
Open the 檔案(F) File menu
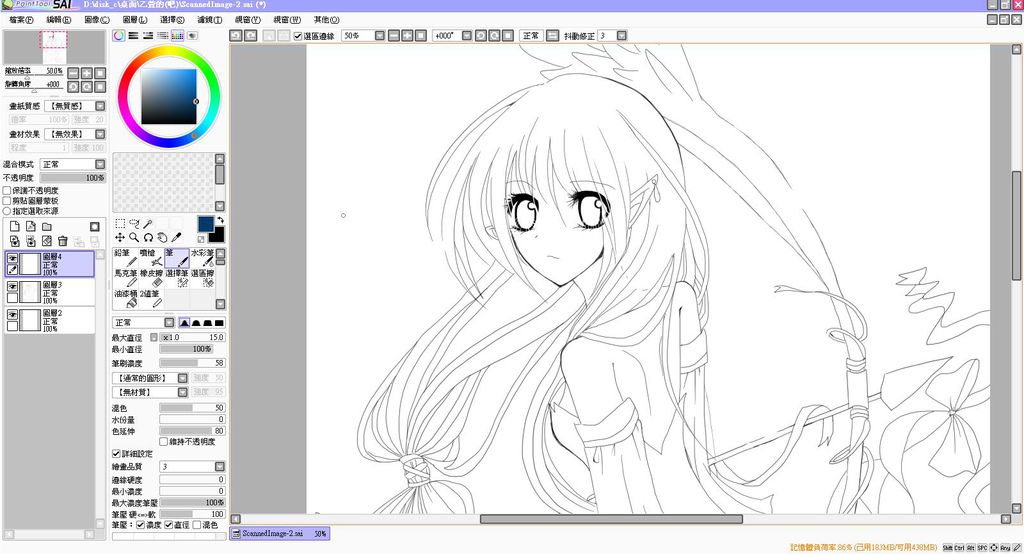pyautogui.click(x=21, y=20)
